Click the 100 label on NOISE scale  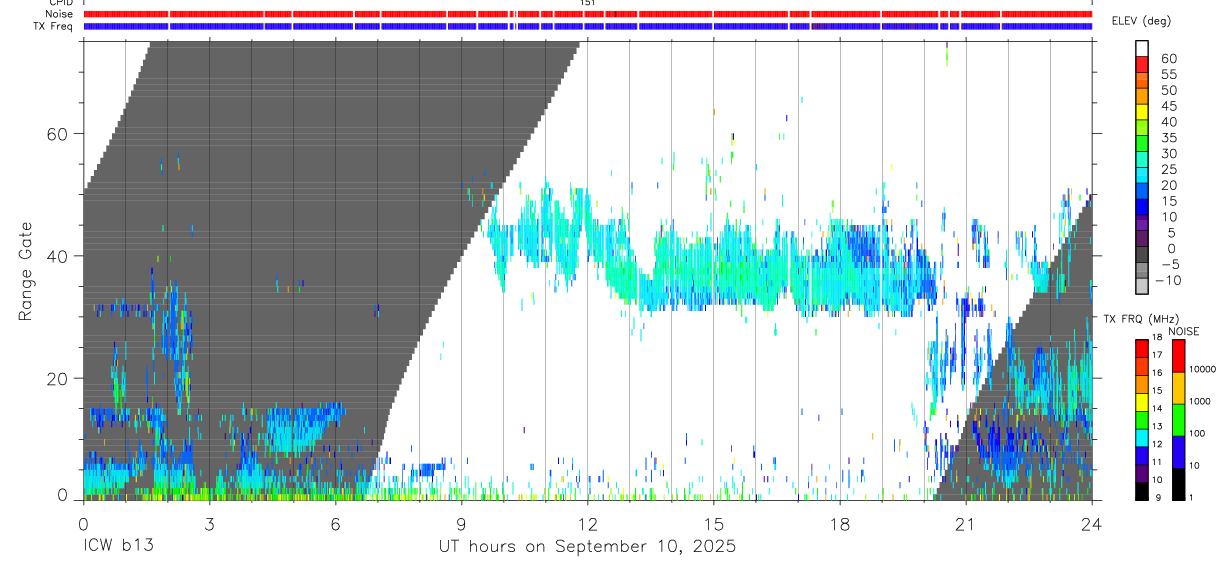[1196, 434]
